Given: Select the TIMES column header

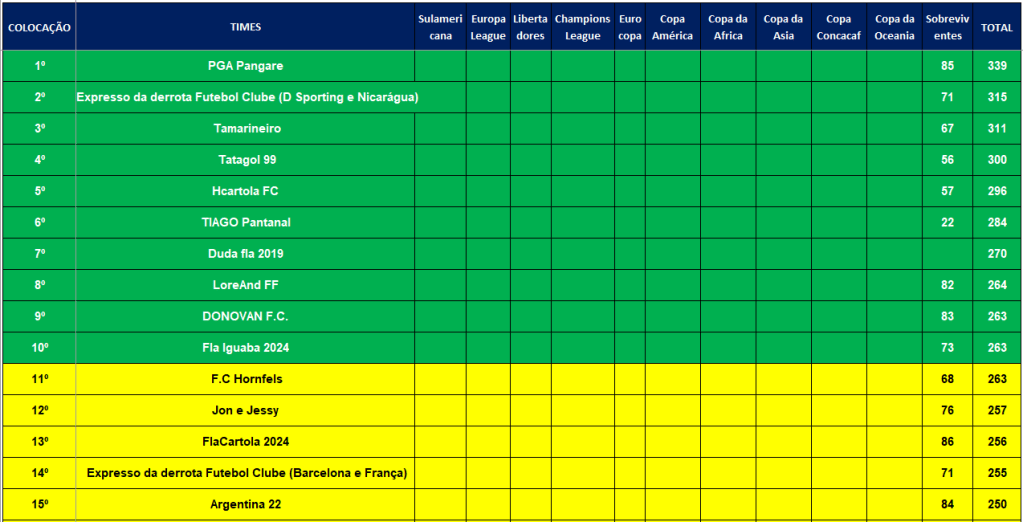Looking at the screenshot, I should point(245,27).
